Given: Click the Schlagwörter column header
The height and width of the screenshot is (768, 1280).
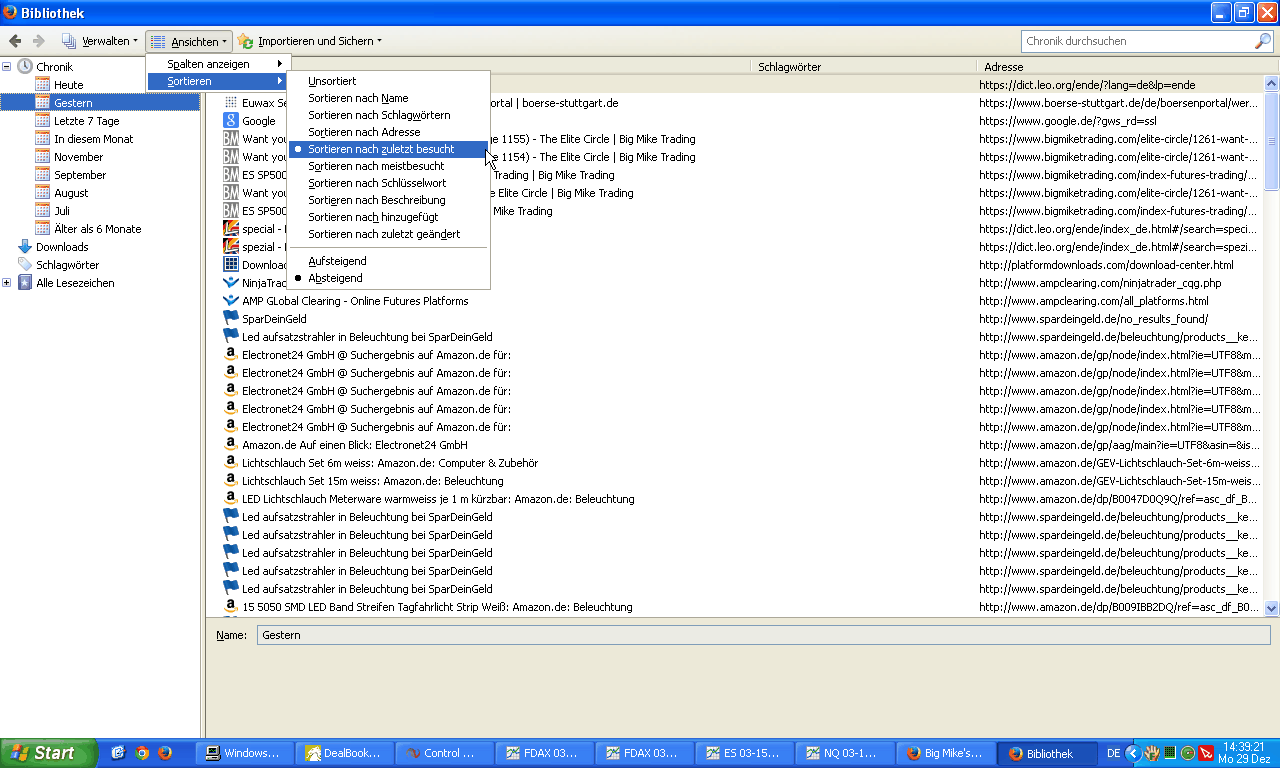Looking at the screenshot, I should (x=863, y=67).
